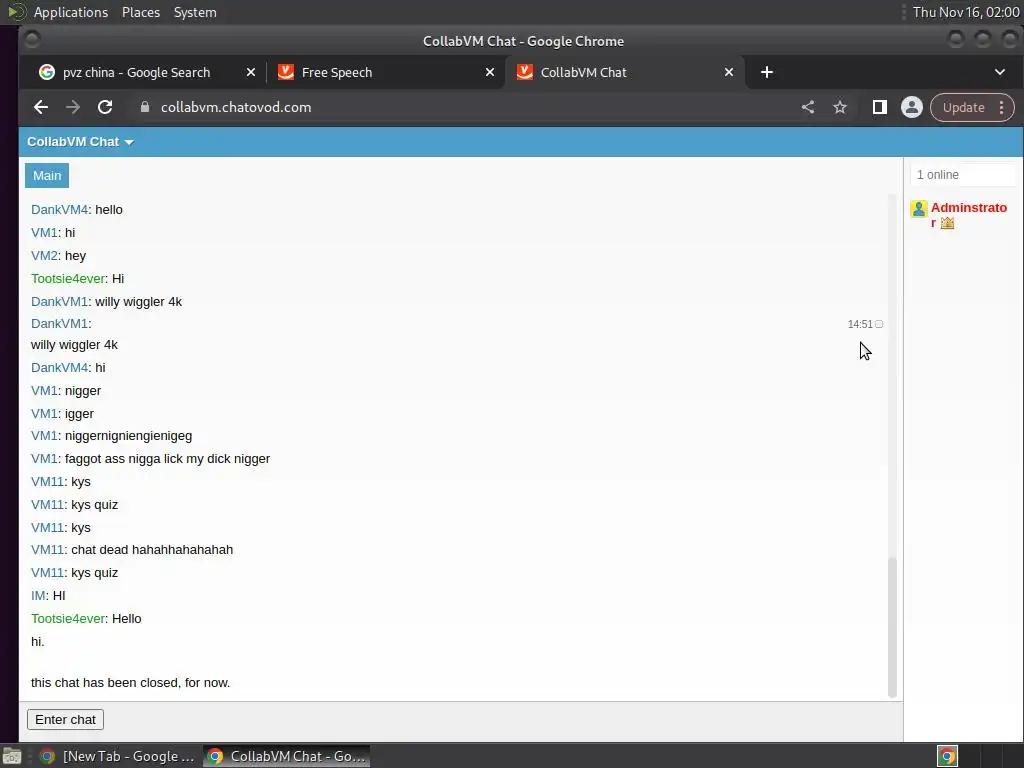Click Tootsie4ever username in Hello message
1024x768 pixels.
[68, 618]
